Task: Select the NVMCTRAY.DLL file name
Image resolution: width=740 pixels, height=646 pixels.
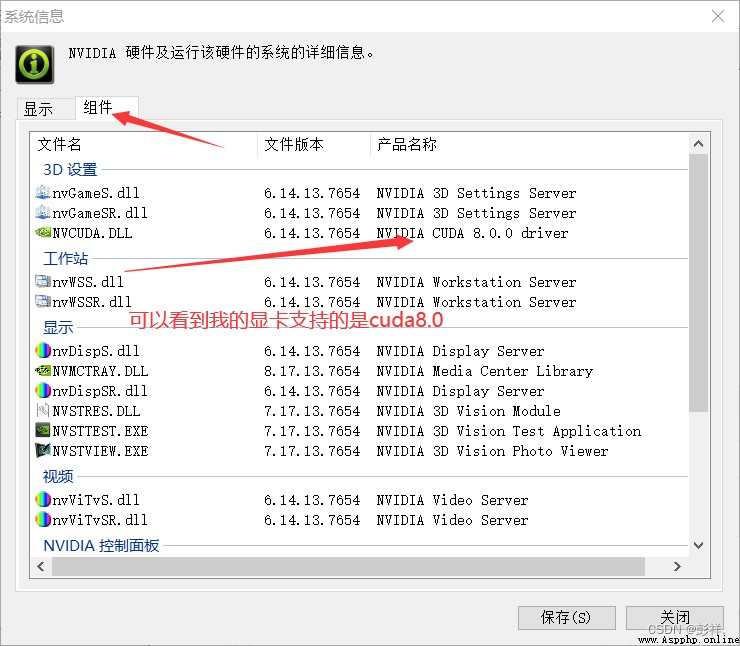Action: tap(101, 371)
